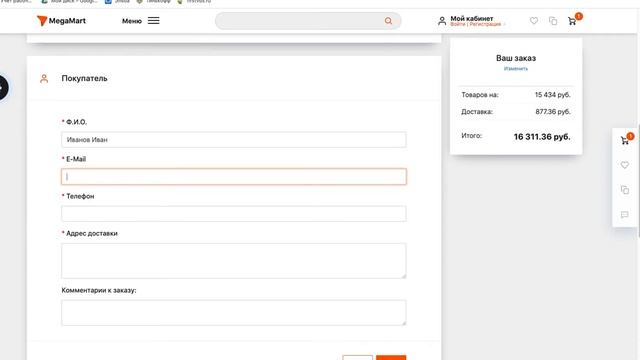The image size is (640, 360).
Task: Click the page vertical scrollbar
Action: (638, 180)
